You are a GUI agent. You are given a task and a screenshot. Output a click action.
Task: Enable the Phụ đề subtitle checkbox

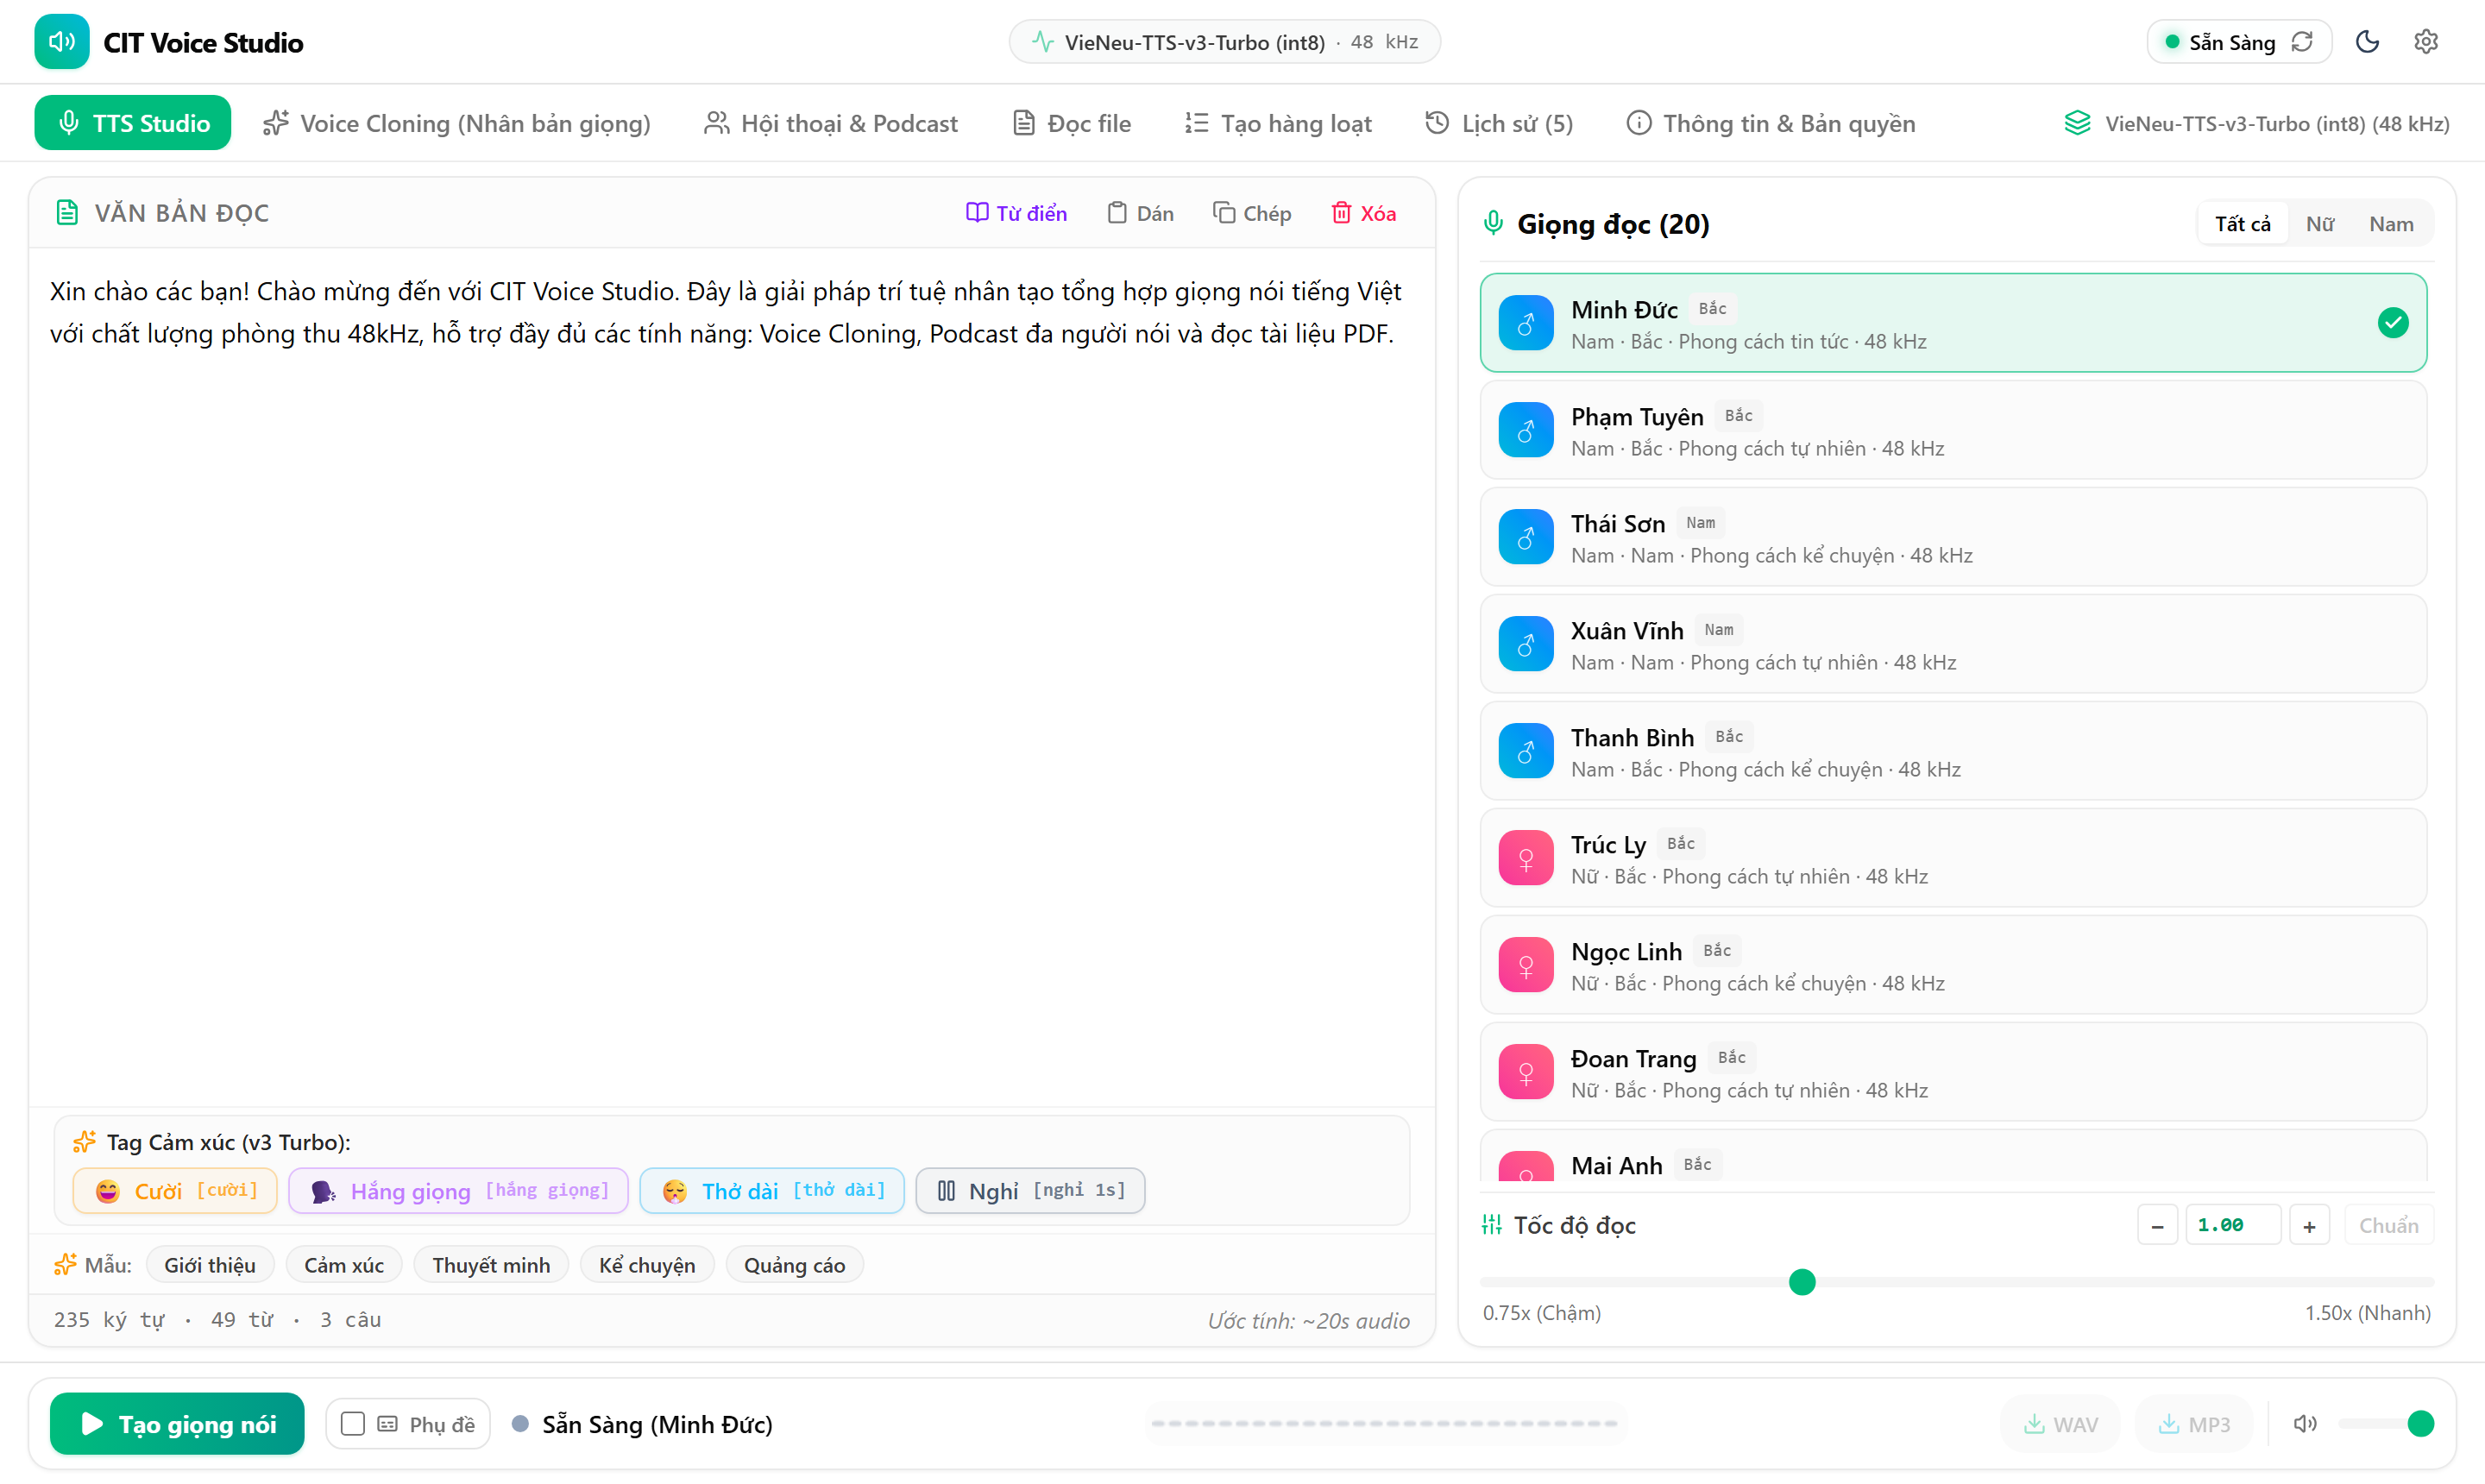pyautogui.click(x=352, y=1424)
